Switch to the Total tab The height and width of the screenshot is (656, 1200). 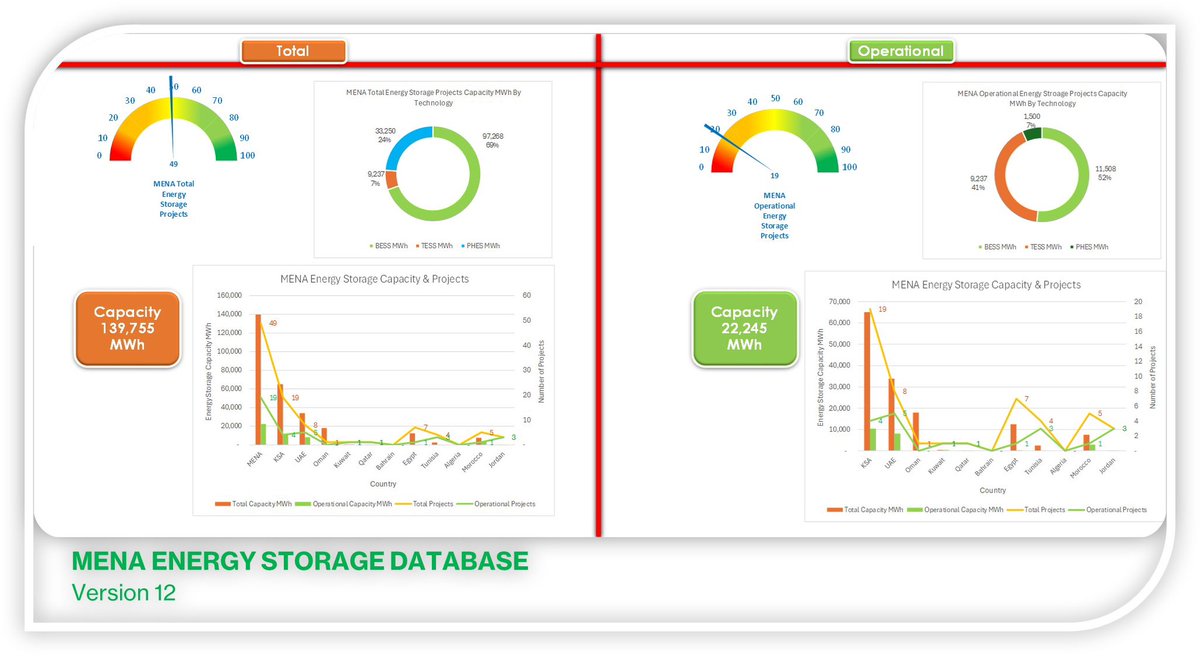tap(293, 51)
